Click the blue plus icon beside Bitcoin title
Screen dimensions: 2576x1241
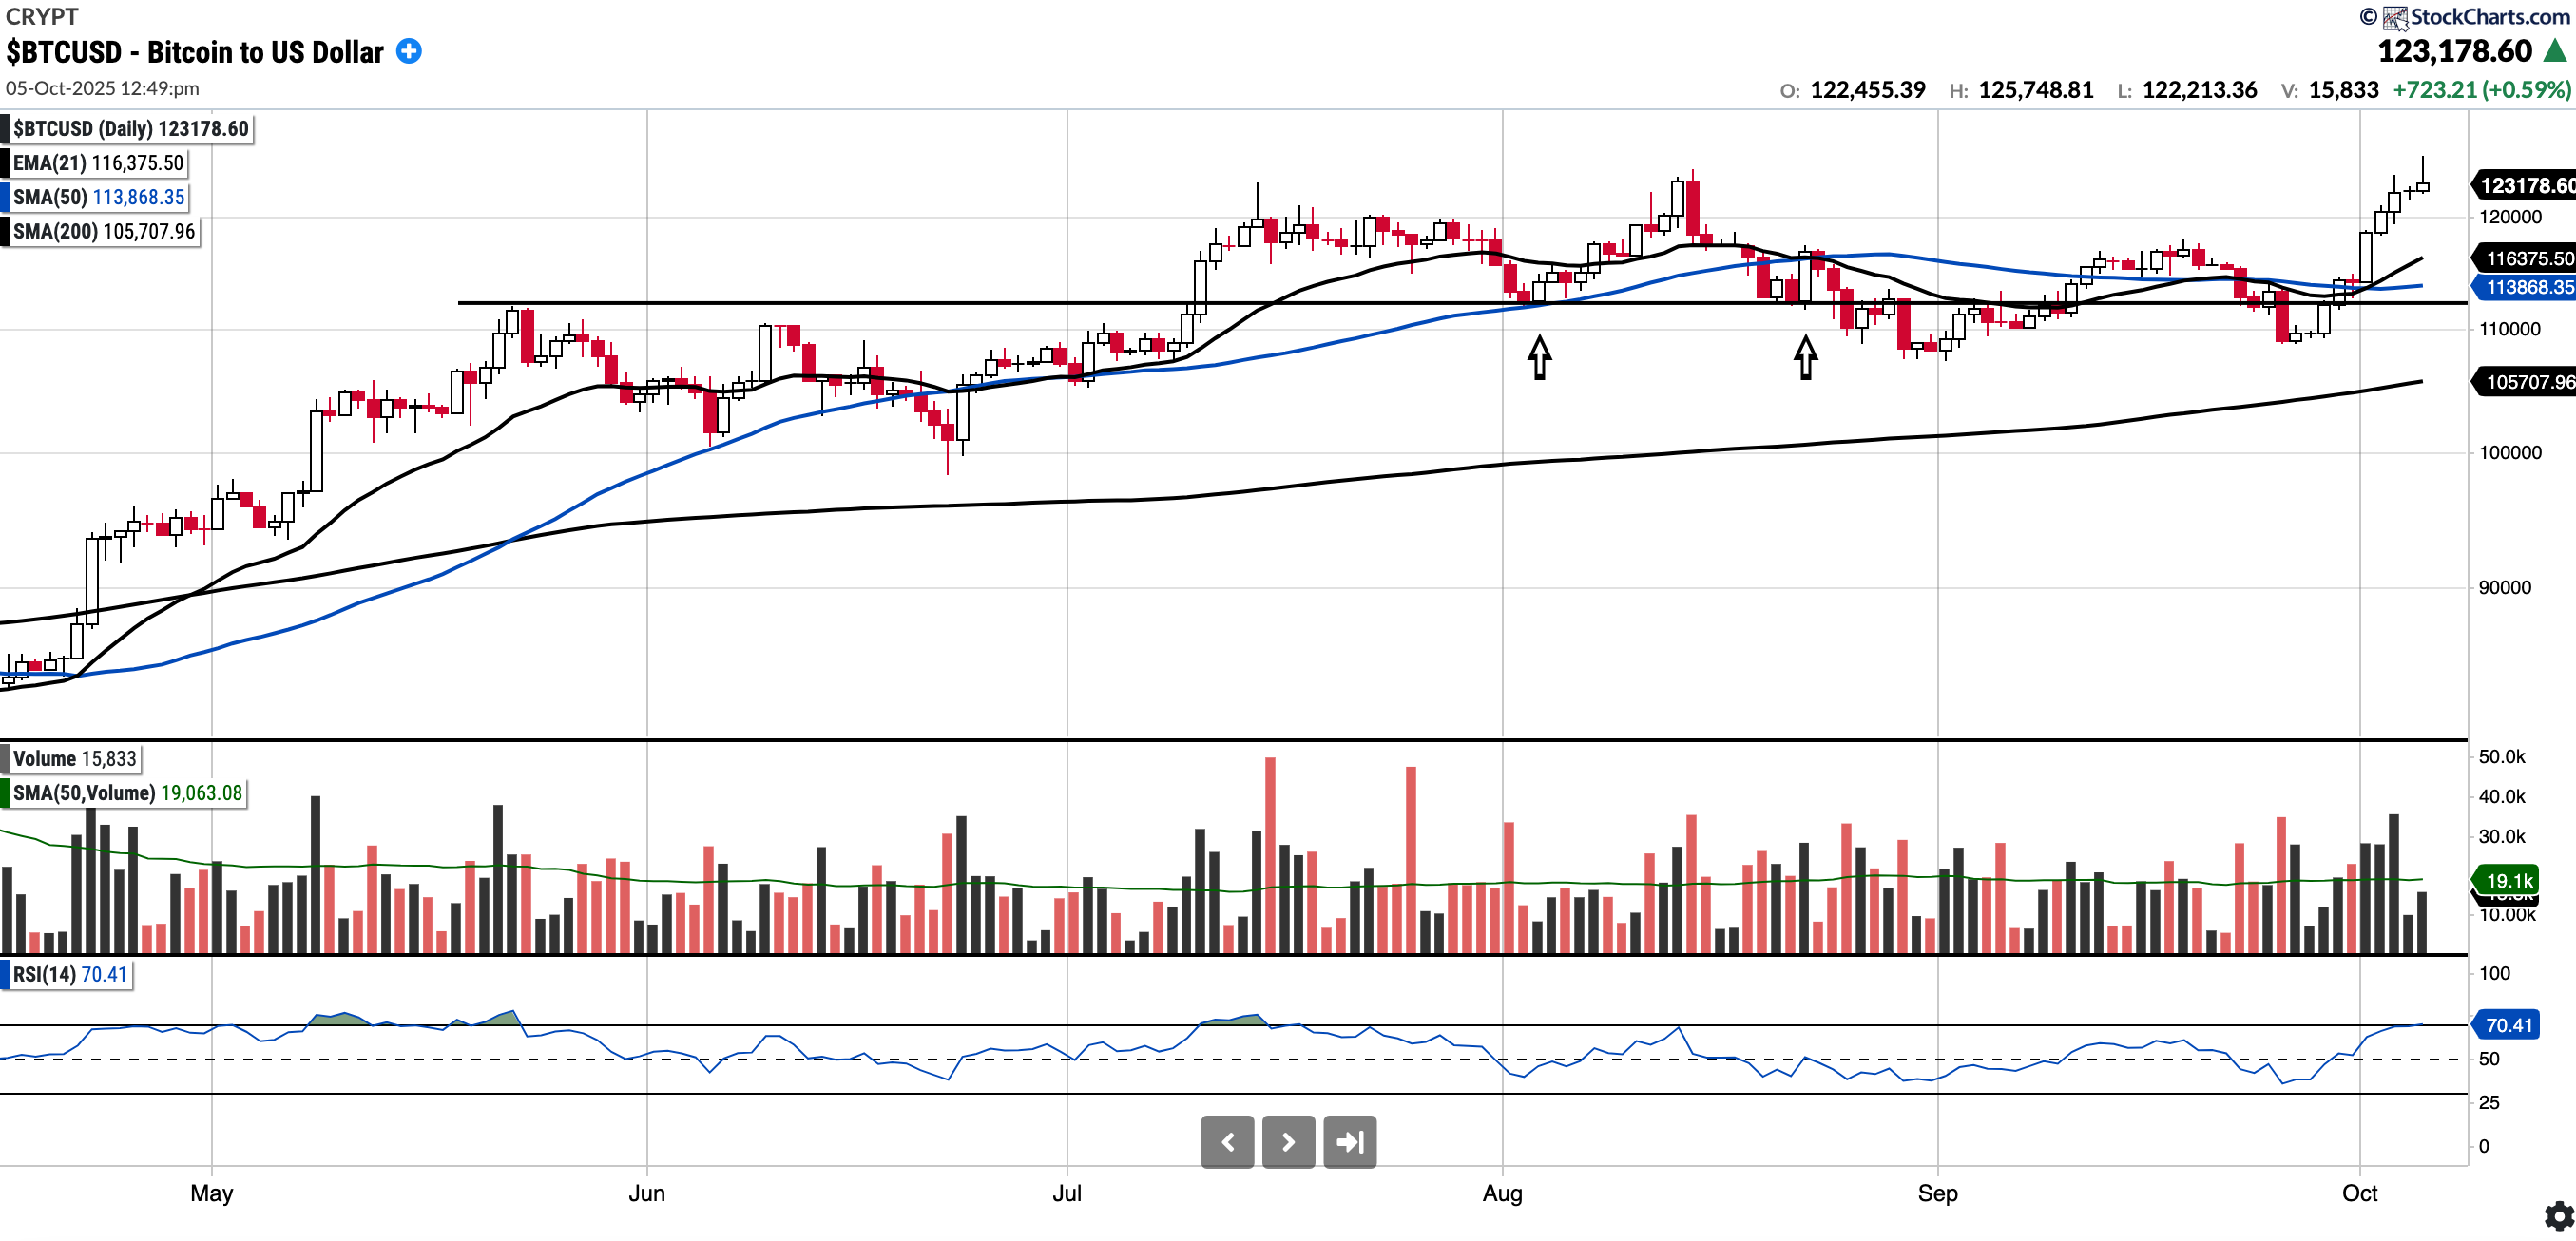click(409, 51)
